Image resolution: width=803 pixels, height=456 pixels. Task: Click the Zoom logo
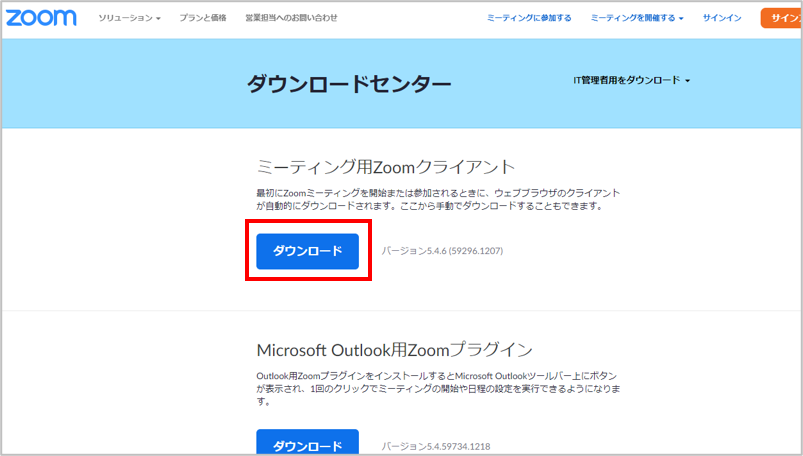[x=43, y=18]
